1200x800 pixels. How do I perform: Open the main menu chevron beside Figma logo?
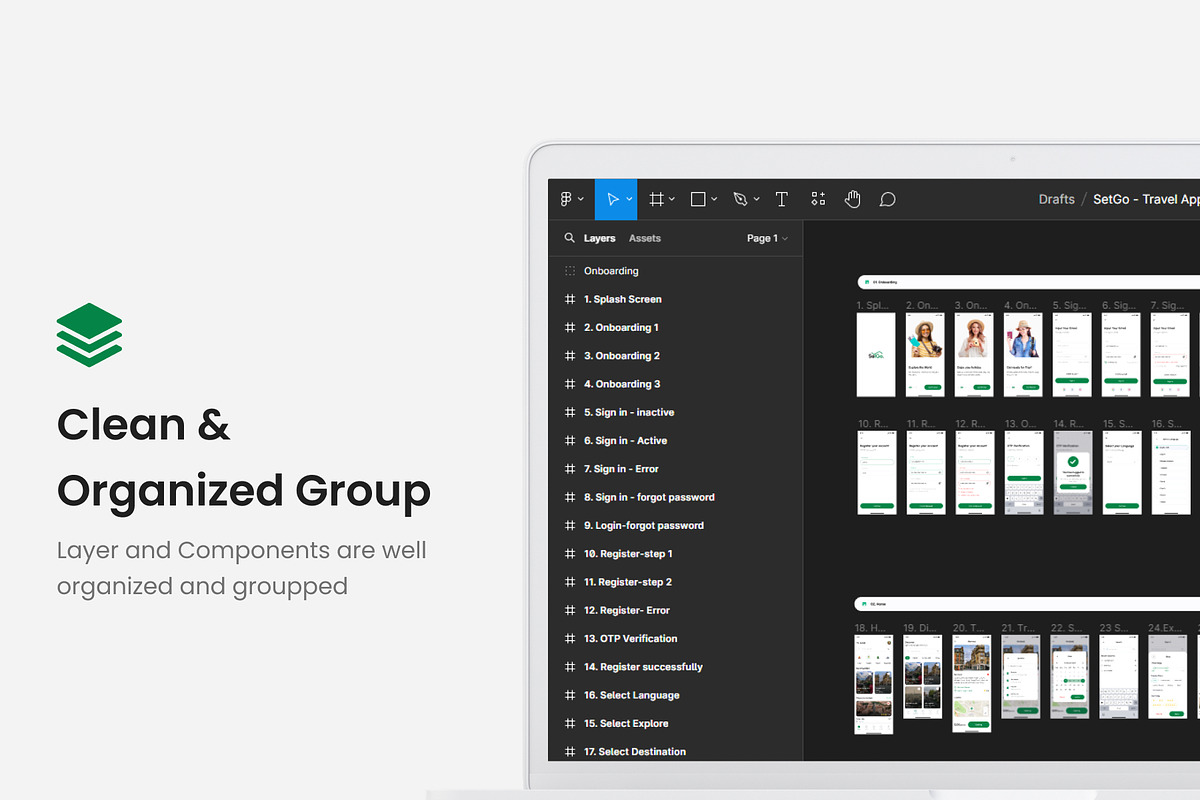[581, 199]
